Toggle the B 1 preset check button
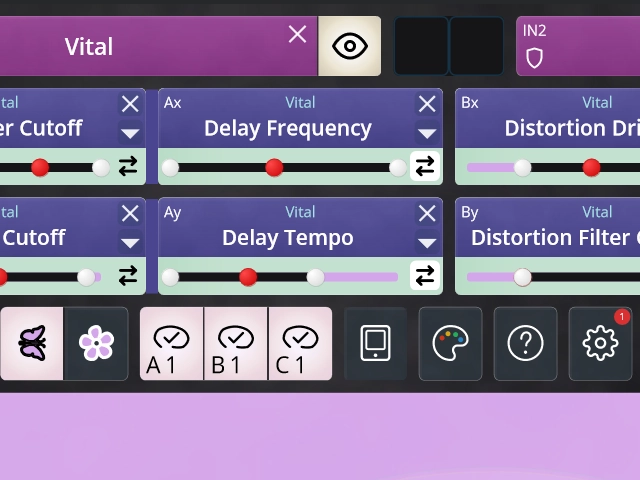Image resolution: width=640 pixels, height=480 pixels. click(236, 343)
